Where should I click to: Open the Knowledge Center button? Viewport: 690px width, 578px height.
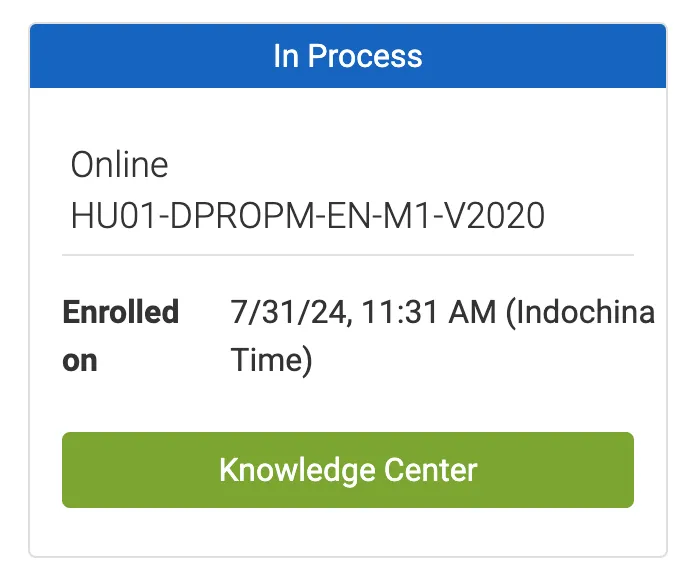348,470
